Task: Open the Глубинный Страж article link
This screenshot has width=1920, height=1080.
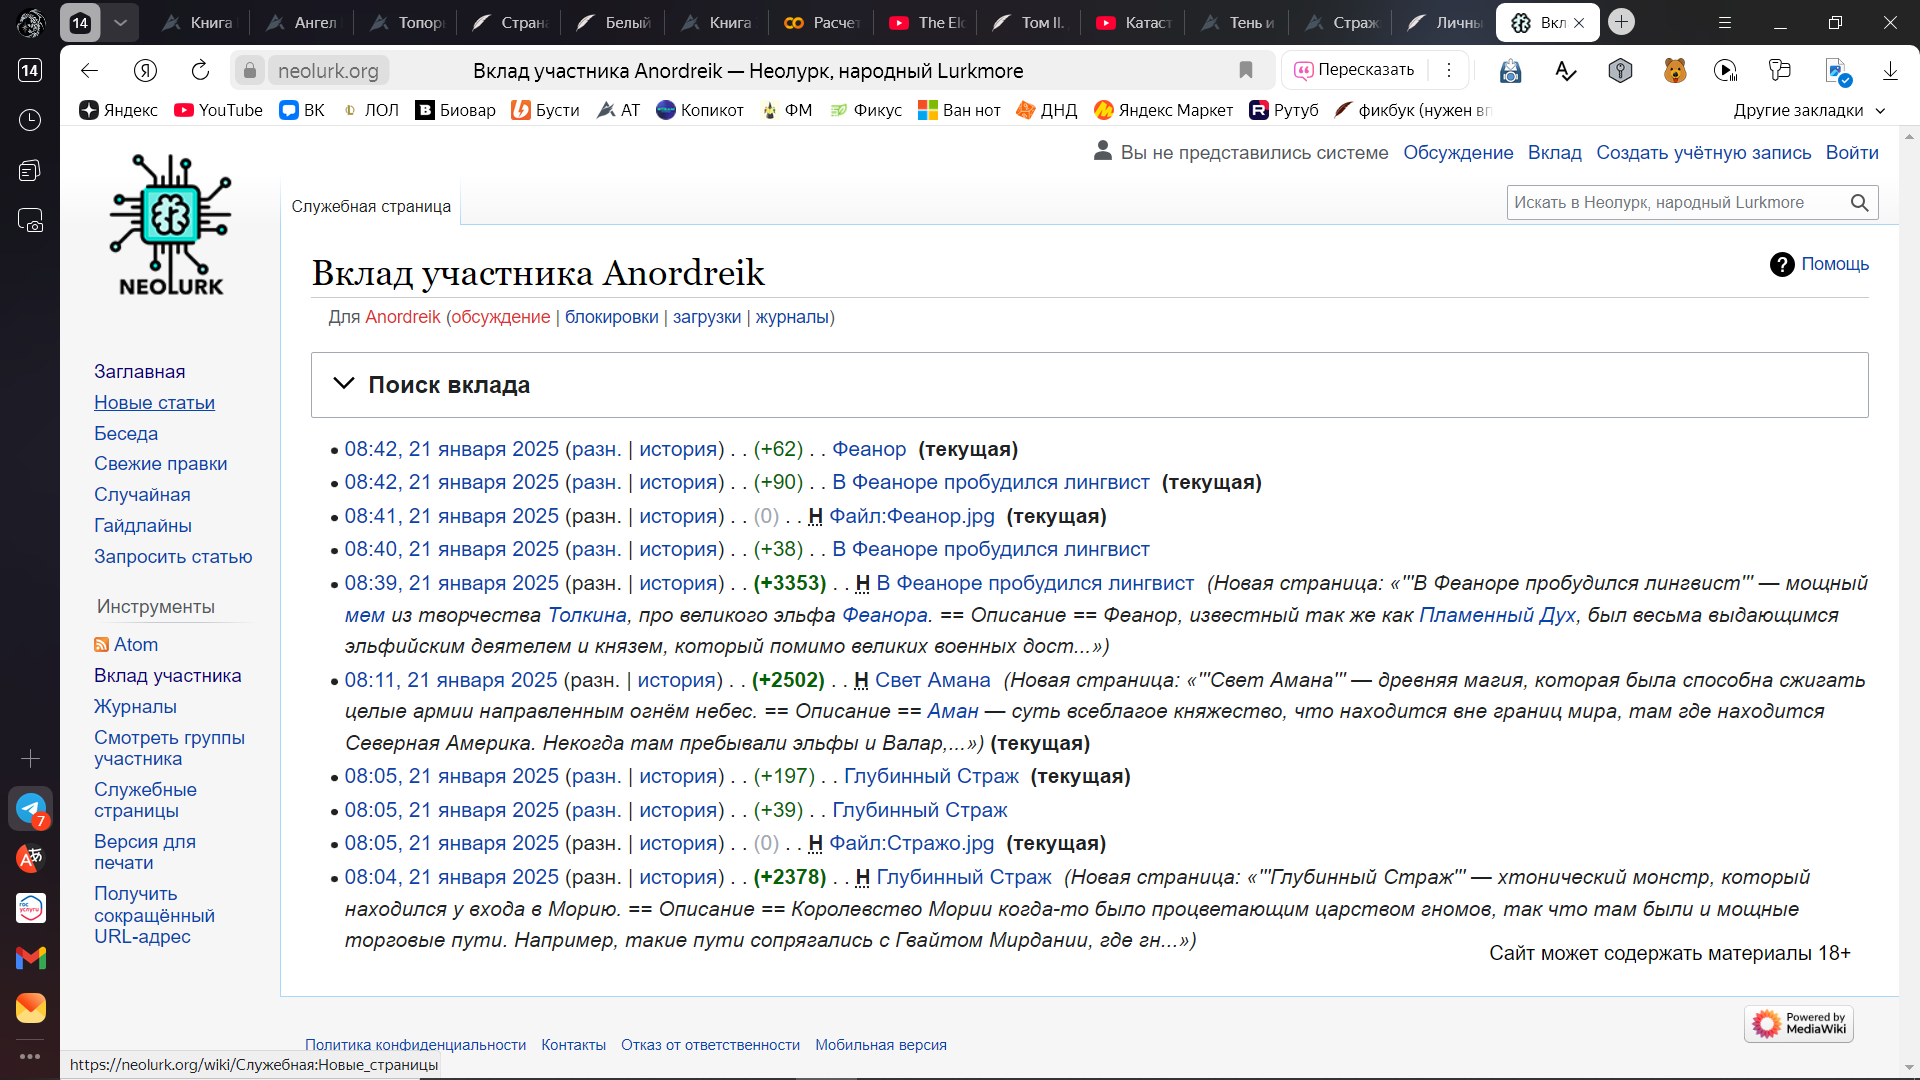Action: (931, 776)
